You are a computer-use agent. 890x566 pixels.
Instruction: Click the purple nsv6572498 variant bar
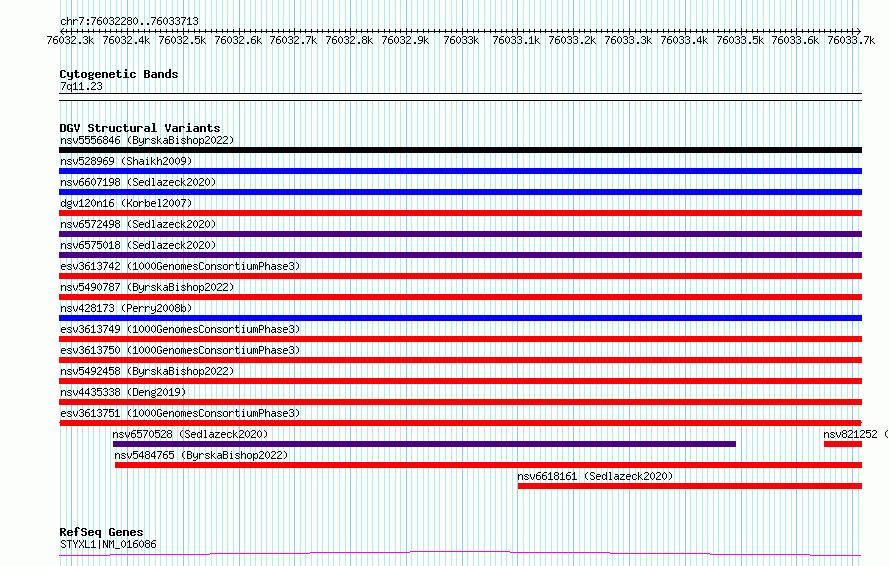point(460,234)
